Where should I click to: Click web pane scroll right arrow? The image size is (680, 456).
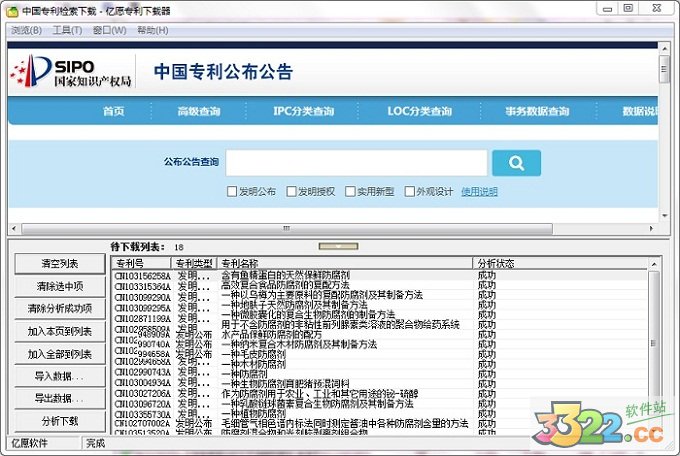tap(651, 228)
